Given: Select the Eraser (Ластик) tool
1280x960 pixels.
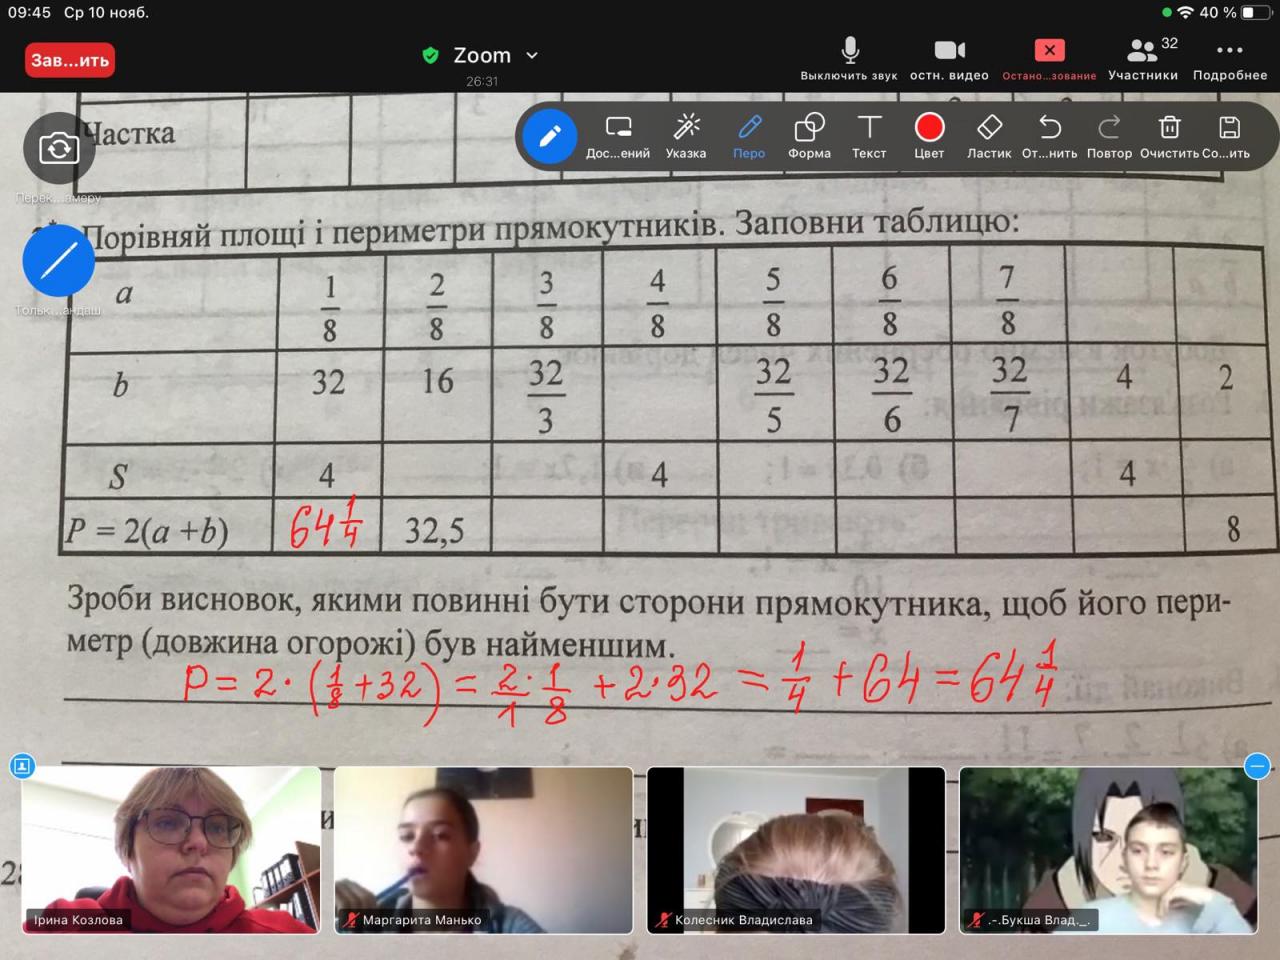Looking at the screenshot, I should [x=988, y=134].
